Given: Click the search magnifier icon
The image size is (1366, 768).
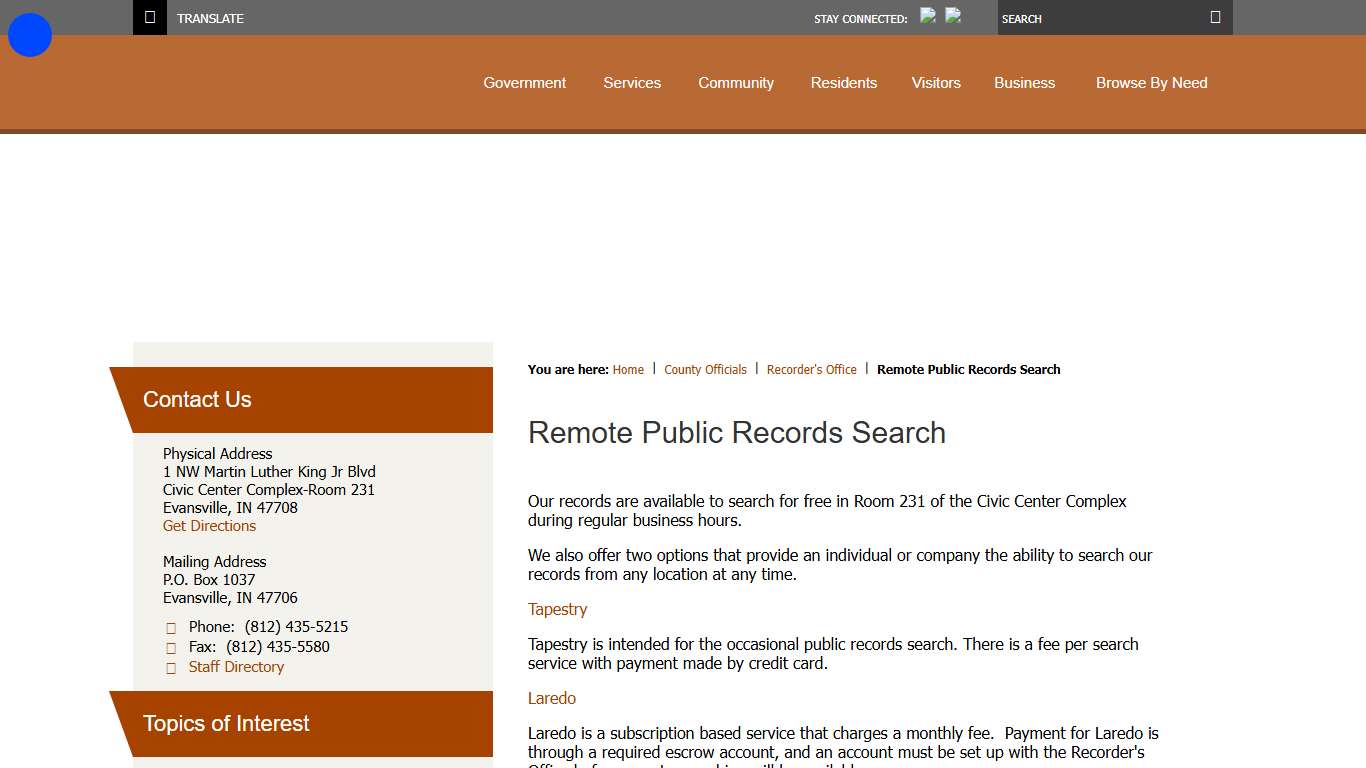Looking at the screenshot, I should (1215, 17).
